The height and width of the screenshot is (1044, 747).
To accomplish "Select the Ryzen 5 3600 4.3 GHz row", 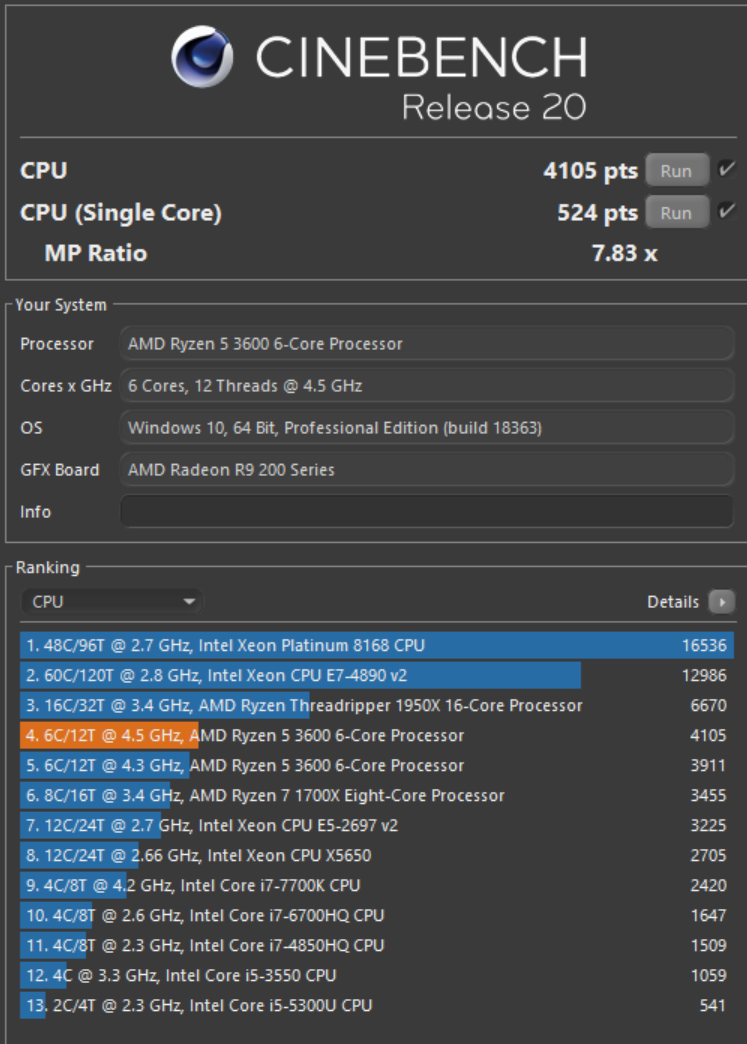I will coord(376,766).
